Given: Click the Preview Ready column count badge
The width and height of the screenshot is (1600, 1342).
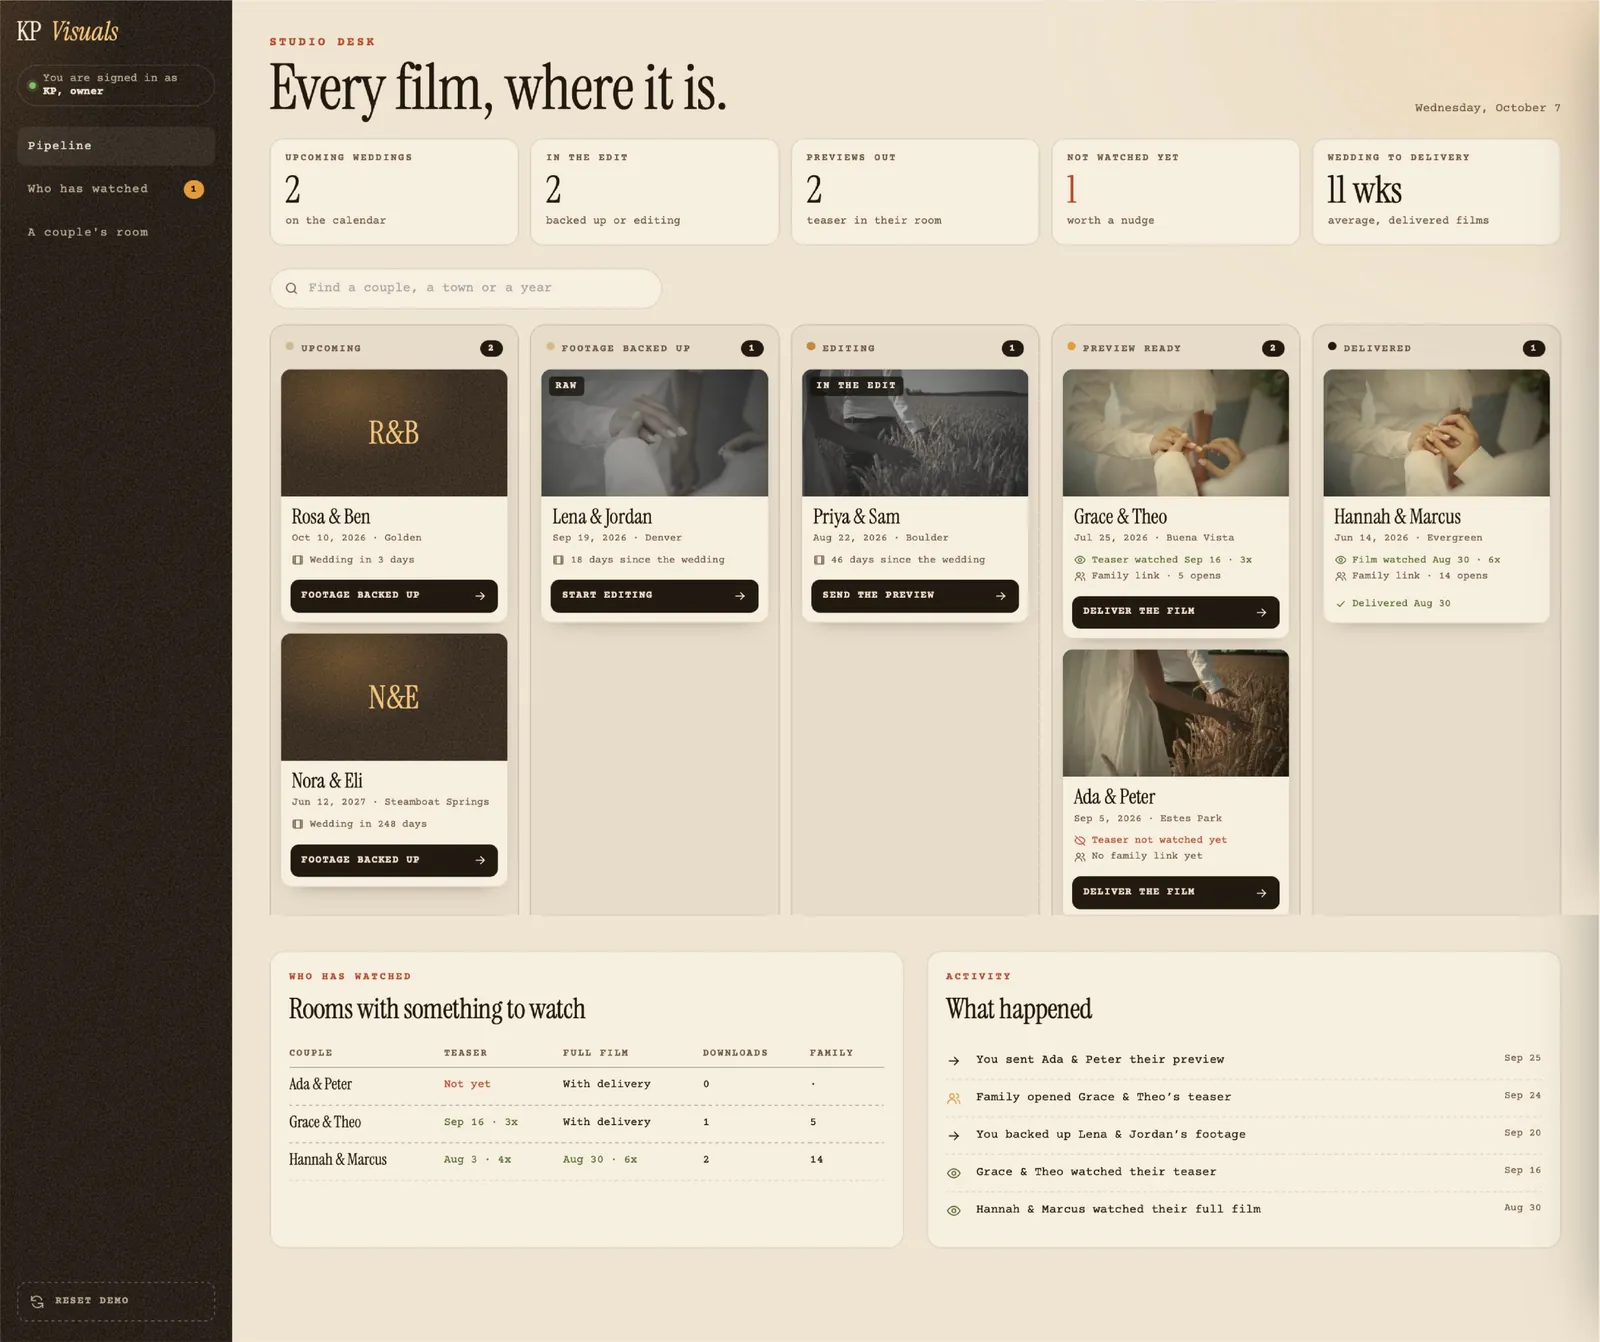Looking at the screenshot, I should click(1273, 348).
